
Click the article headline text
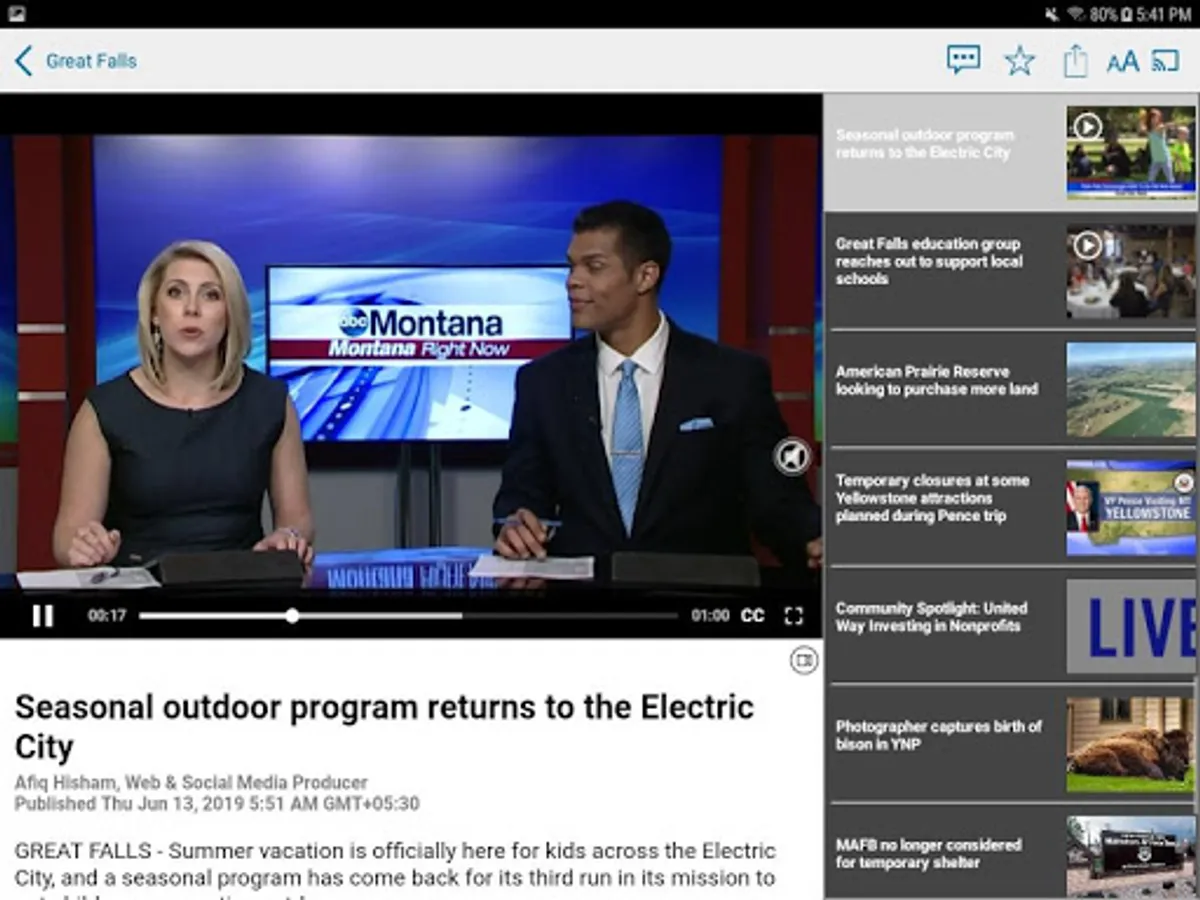click(384, 727)
